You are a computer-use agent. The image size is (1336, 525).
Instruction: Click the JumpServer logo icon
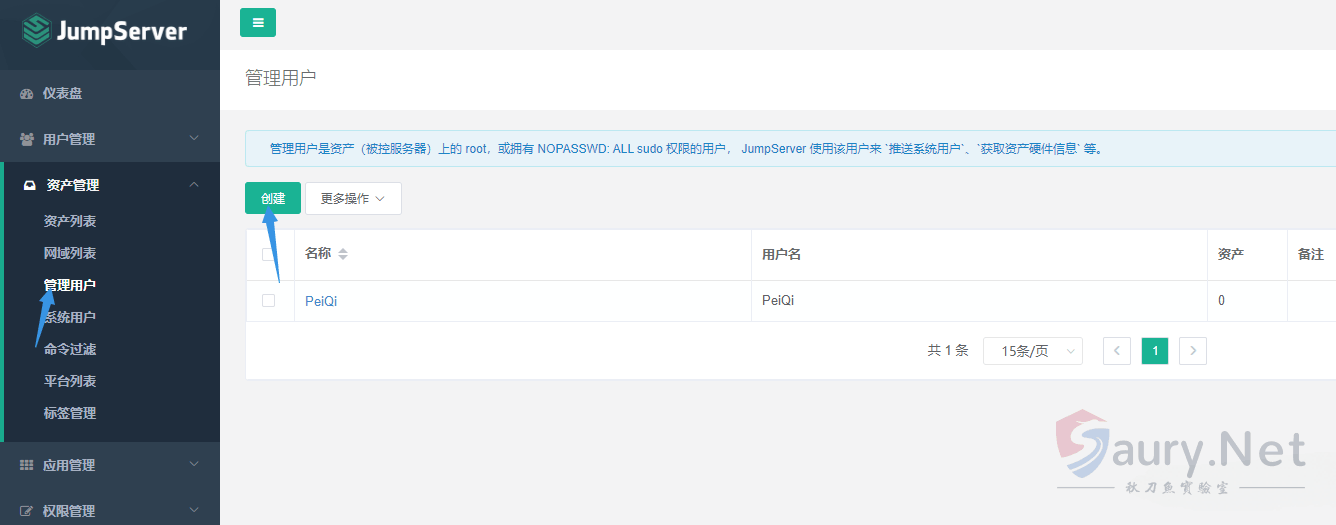coord(36,30)
